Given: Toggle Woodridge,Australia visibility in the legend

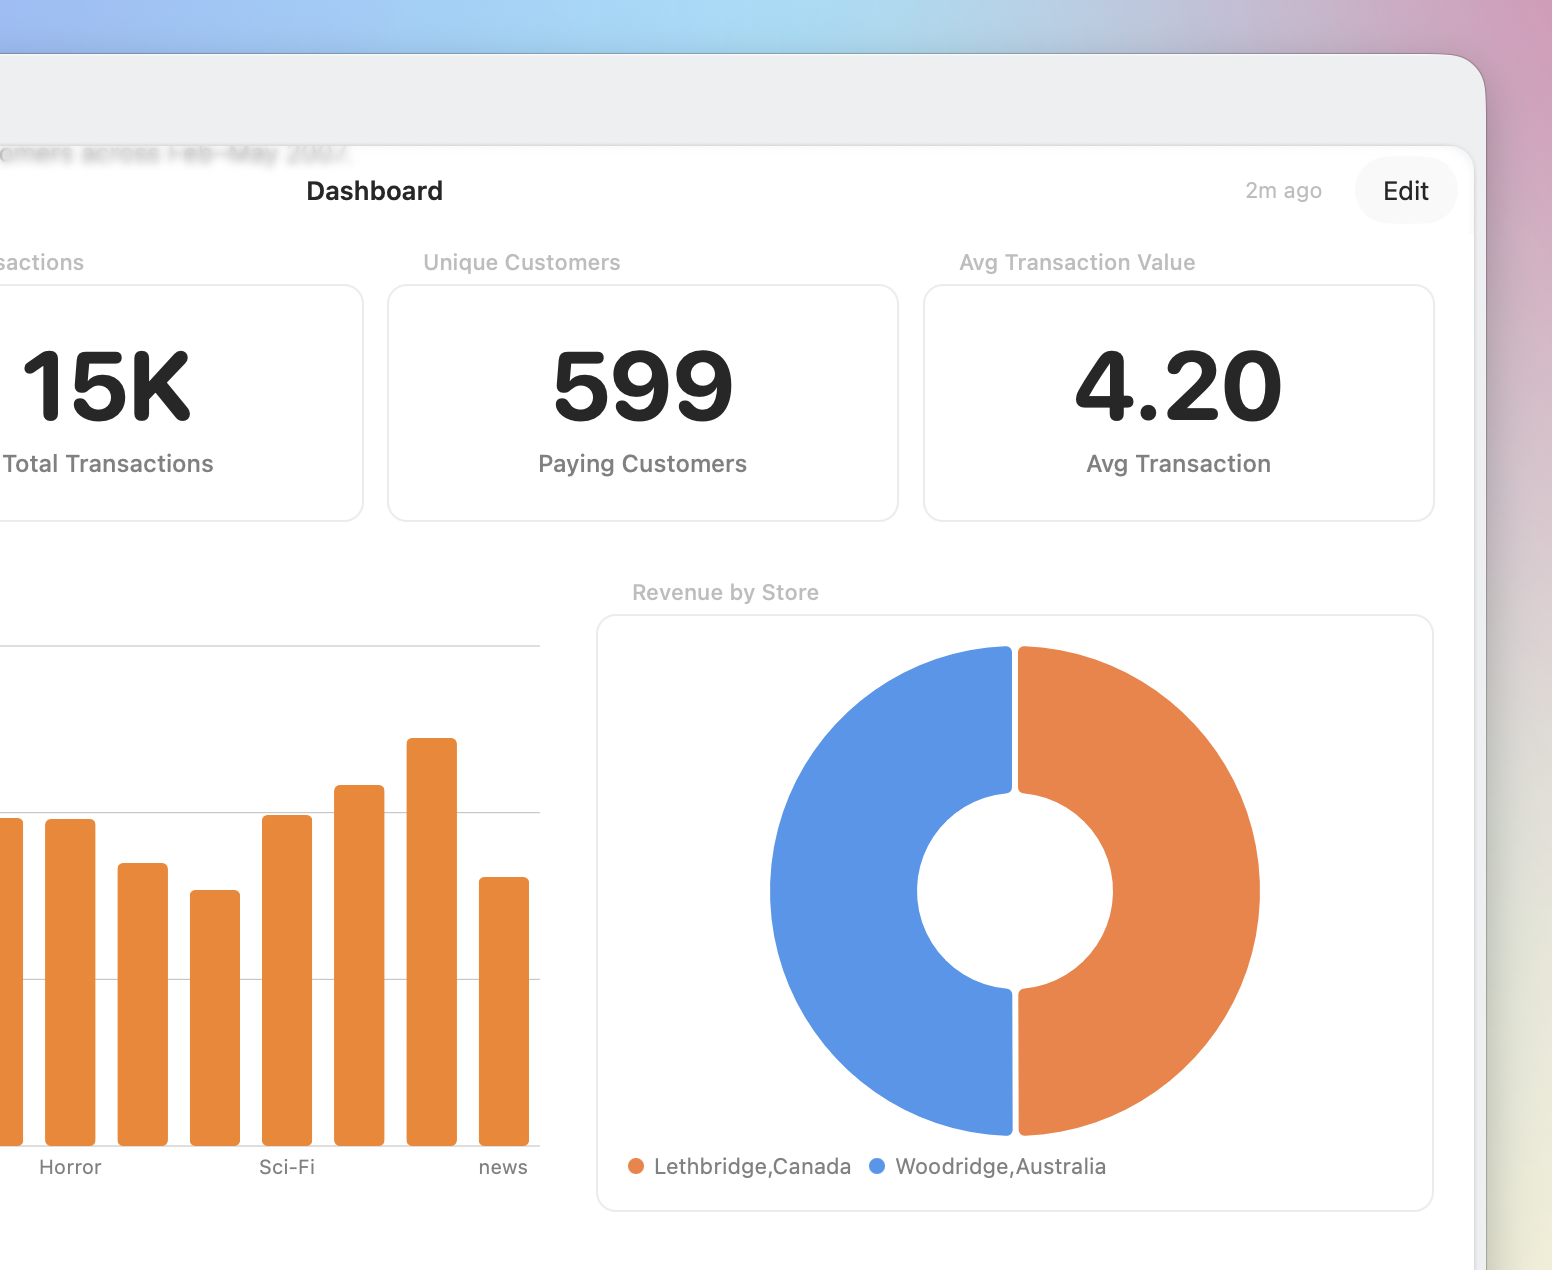Looking at the screenshot, I should pos(1000,1166).
